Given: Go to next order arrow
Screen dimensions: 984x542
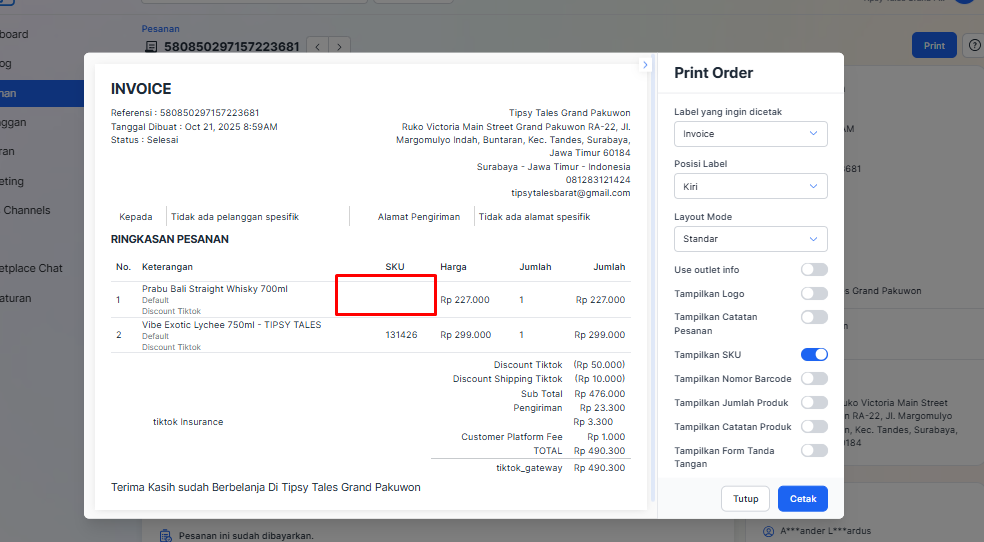Looking at the screenshot, I should [x=340, y=46].
